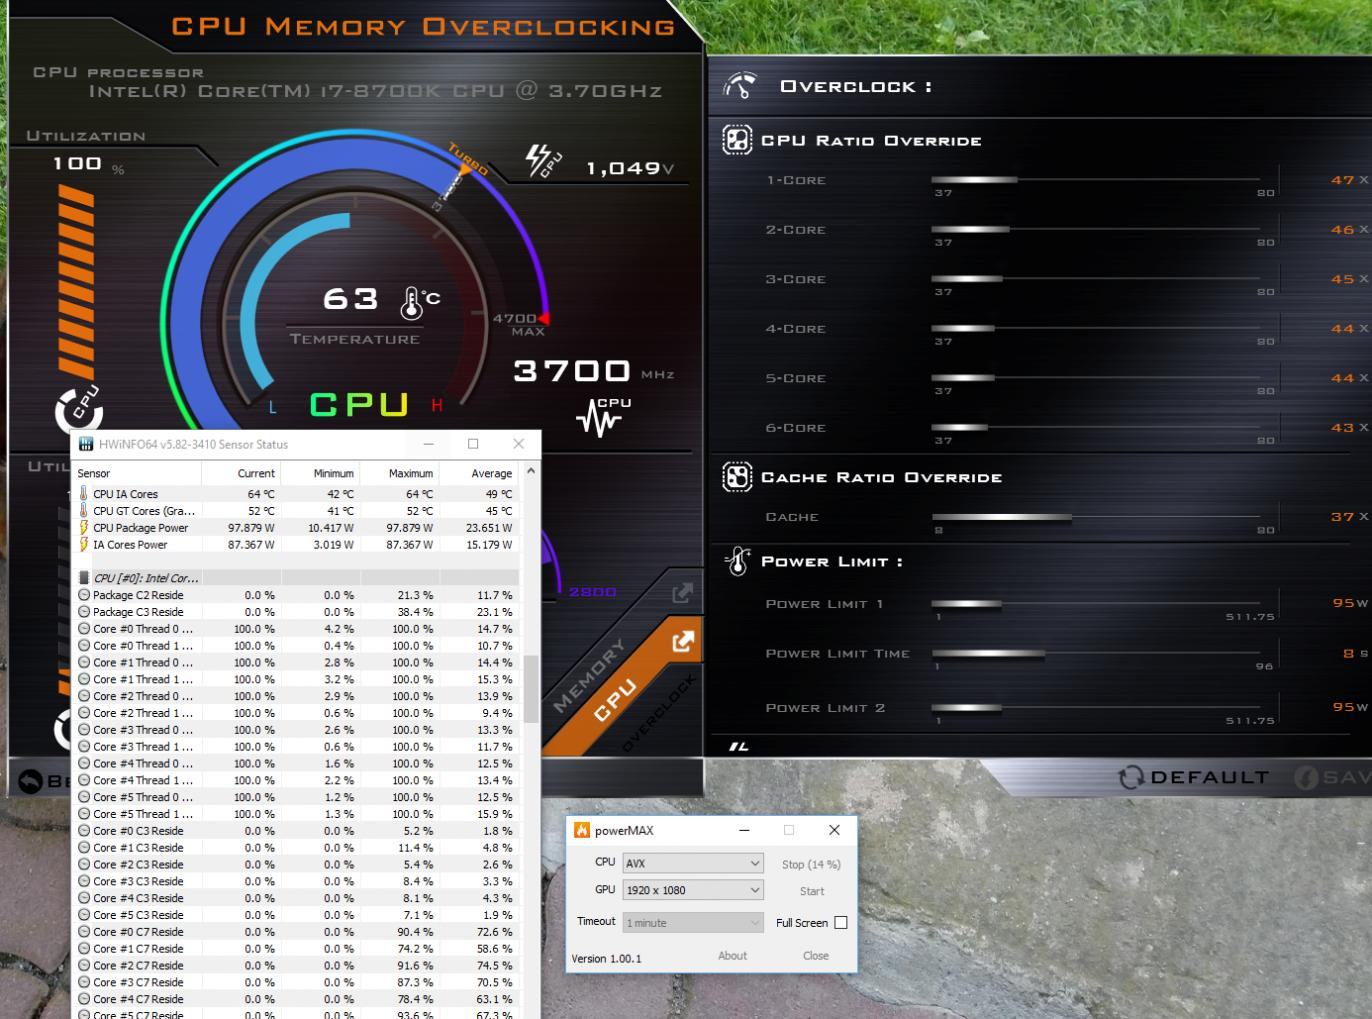Open the CPU AVX dropdown in powerMAX

(693, 863)
